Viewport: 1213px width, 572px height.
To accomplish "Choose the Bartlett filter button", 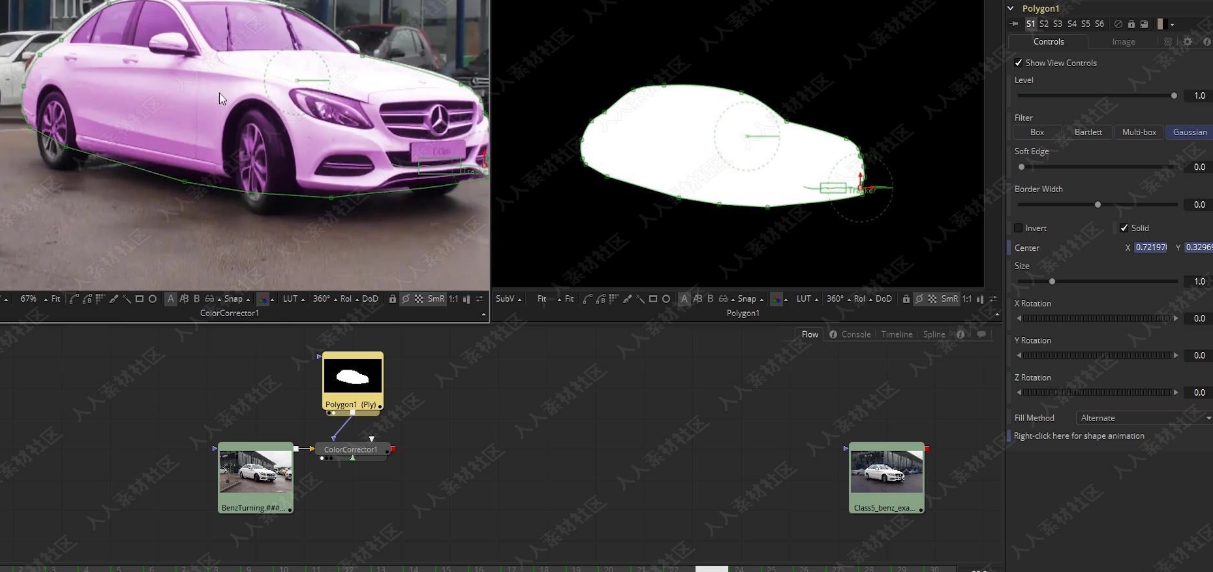I will [x=1088, y=132].
